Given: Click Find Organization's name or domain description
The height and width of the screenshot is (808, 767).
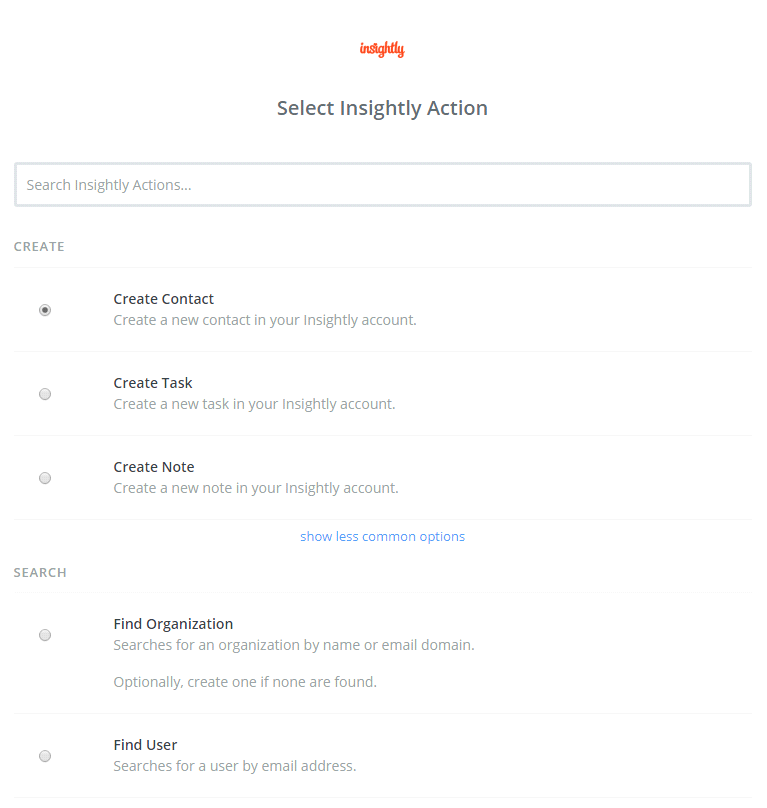Looking at the screenshot, I should click(294, 646).
